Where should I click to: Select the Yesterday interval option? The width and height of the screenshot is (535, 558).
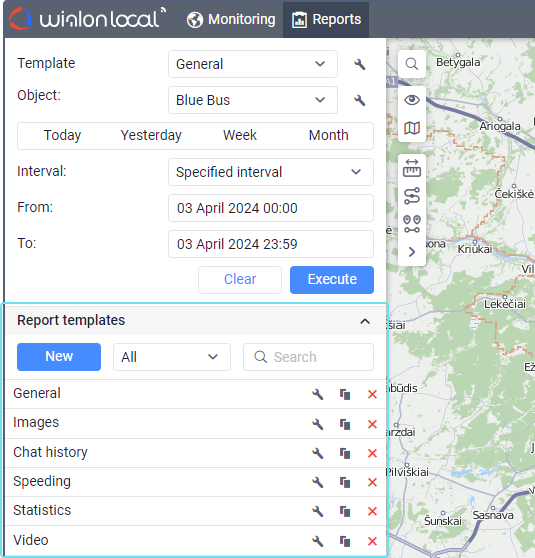[151, 135]
